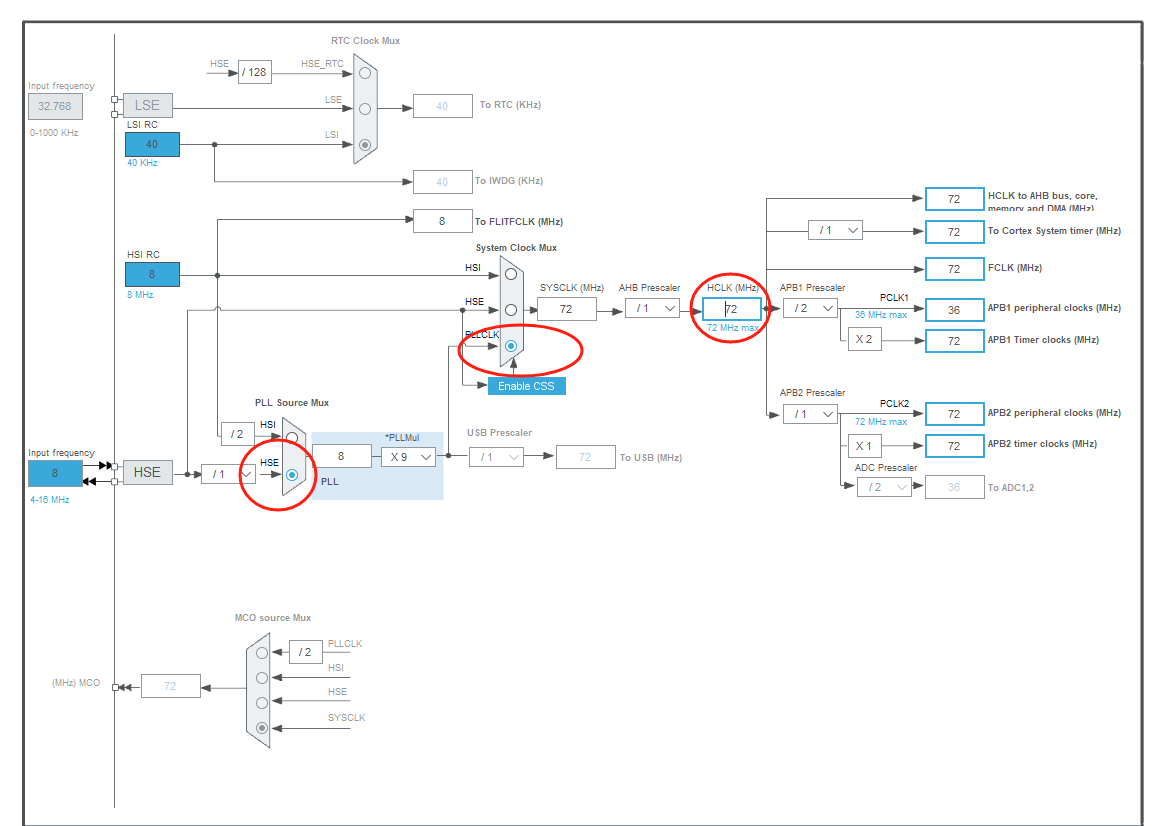Click the To ADC1,2 value field
This screenshot has height=826, width=1162.
(x=954, y=487)
